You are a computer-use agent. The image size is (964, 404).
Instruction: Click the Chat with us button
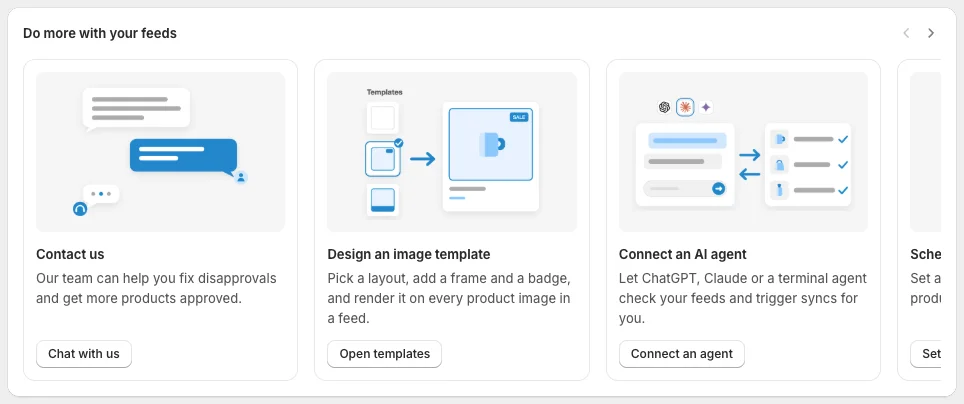click(84, 354)
